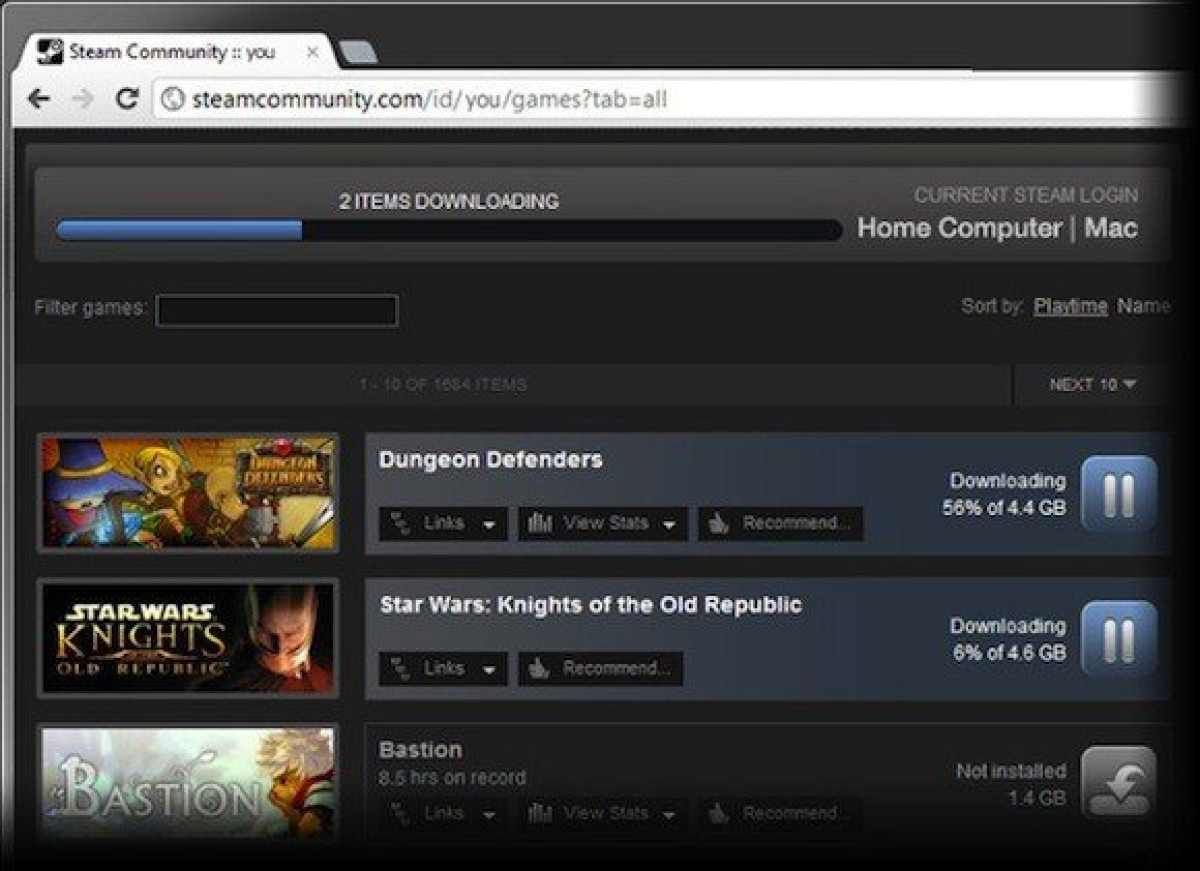
Task: Reload the Steam Community page
Action: (x=126, y=99)
